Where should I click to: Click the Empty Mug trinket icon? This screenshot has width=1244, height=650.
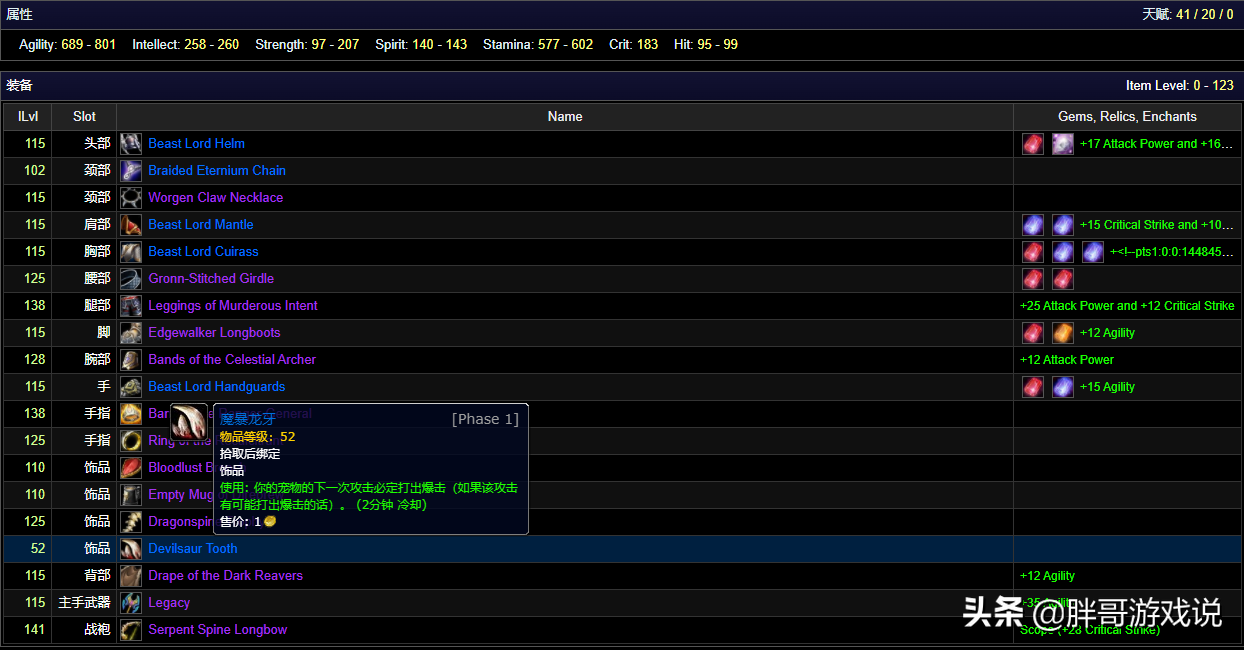click(x=131, y=495)
